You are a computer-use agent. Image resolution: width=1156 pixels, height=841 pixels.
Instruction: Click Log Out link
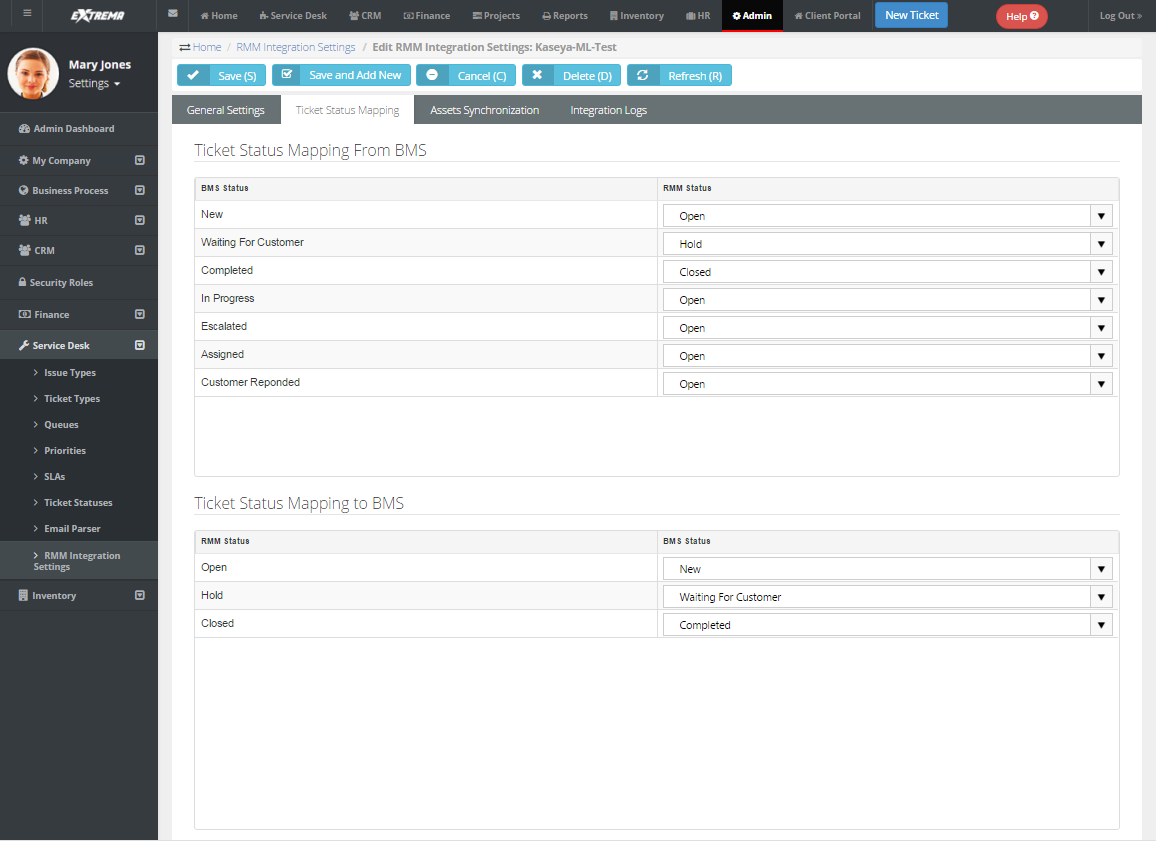[1121, 15]
